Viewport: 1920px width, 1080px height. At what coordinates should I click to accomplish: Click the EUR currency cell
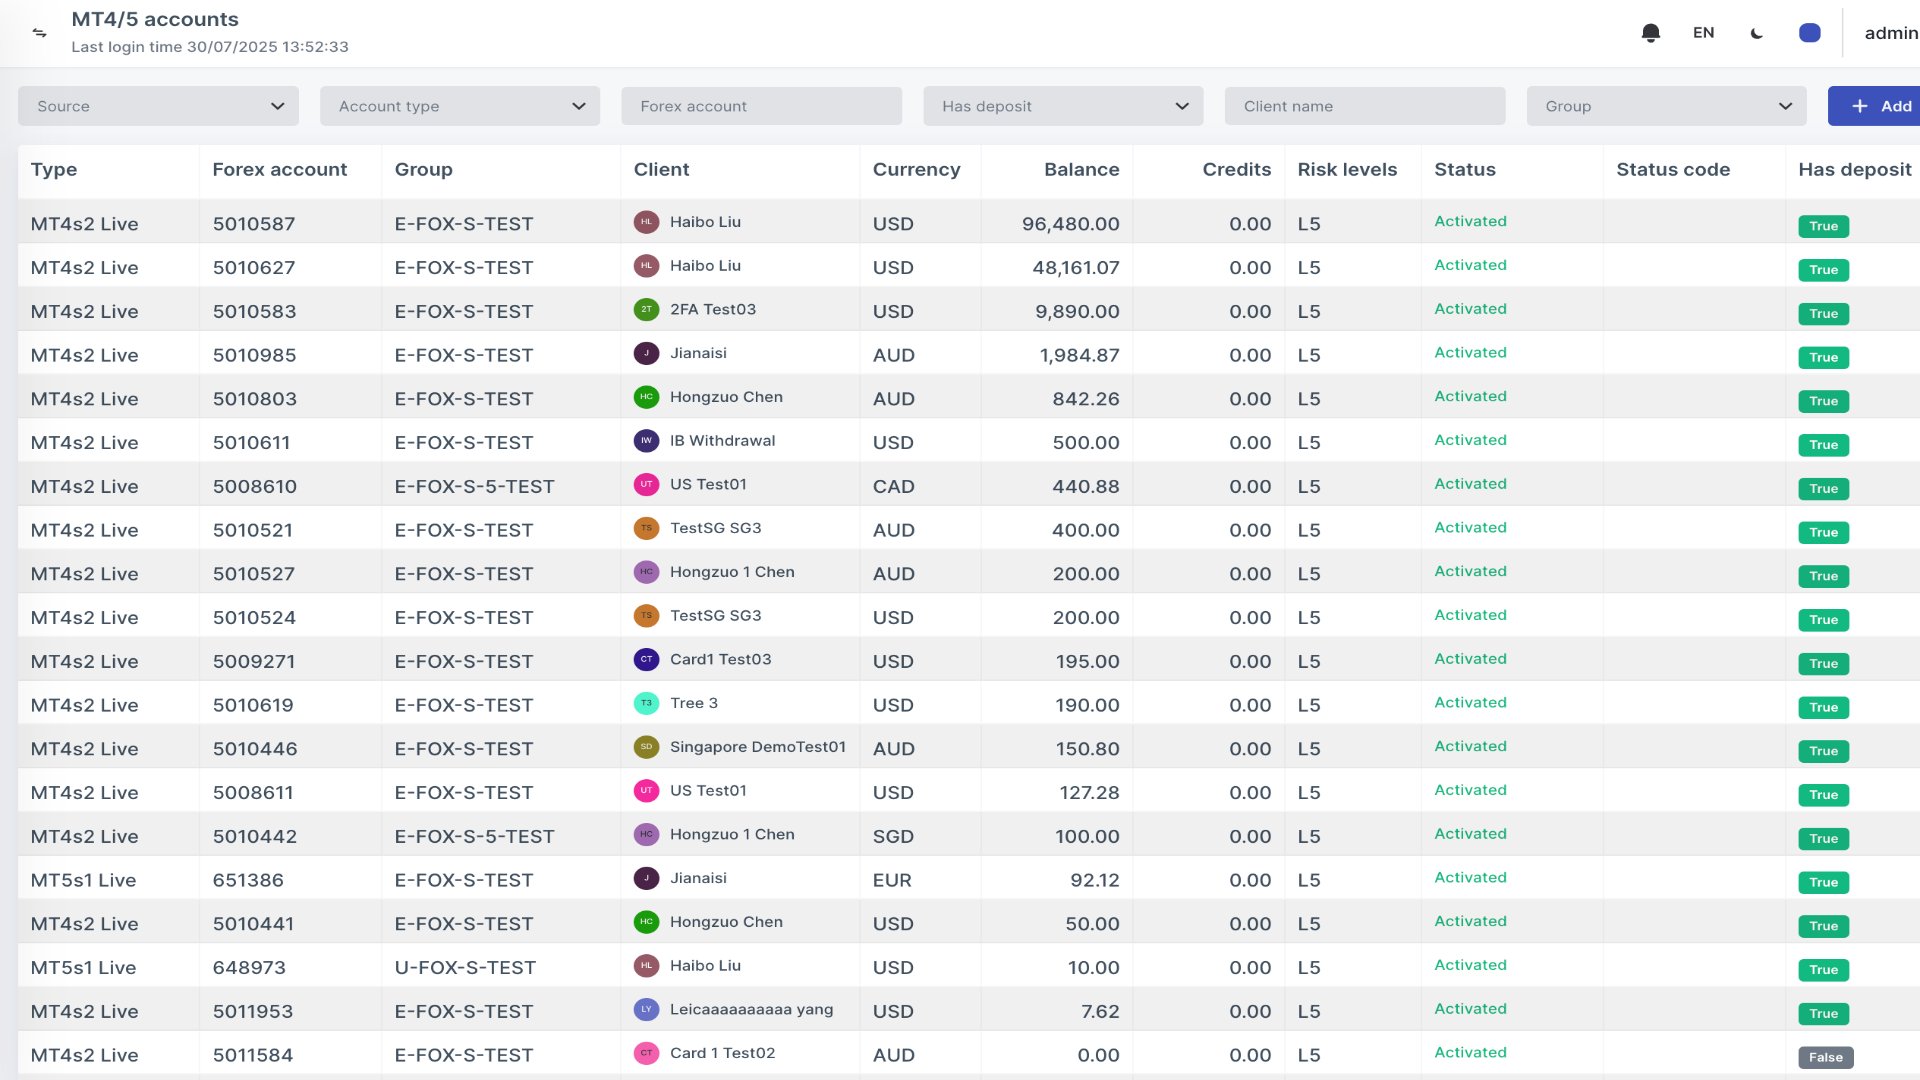pos(892,881)
